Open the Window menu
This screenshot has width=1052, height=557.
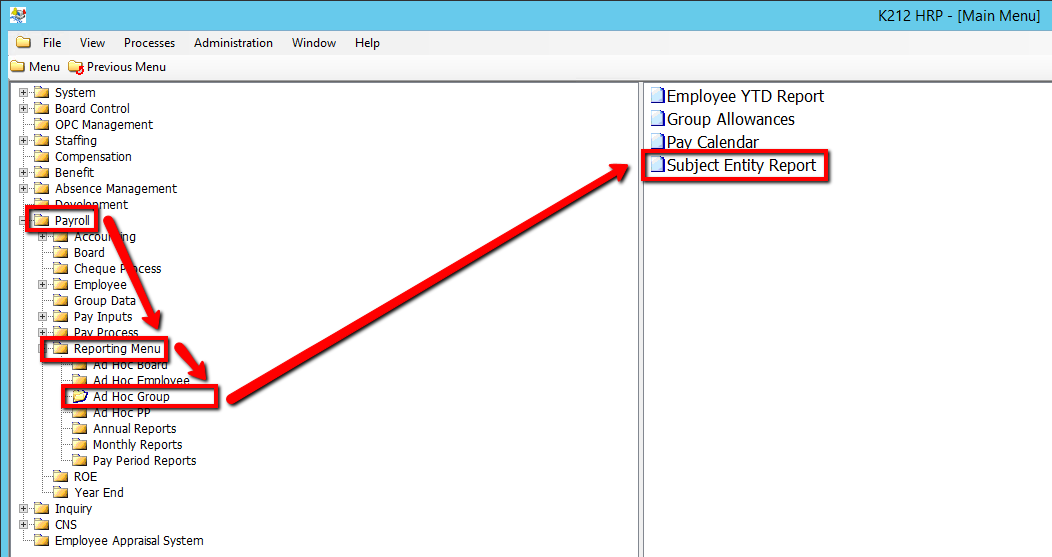(x=314, y=43)
